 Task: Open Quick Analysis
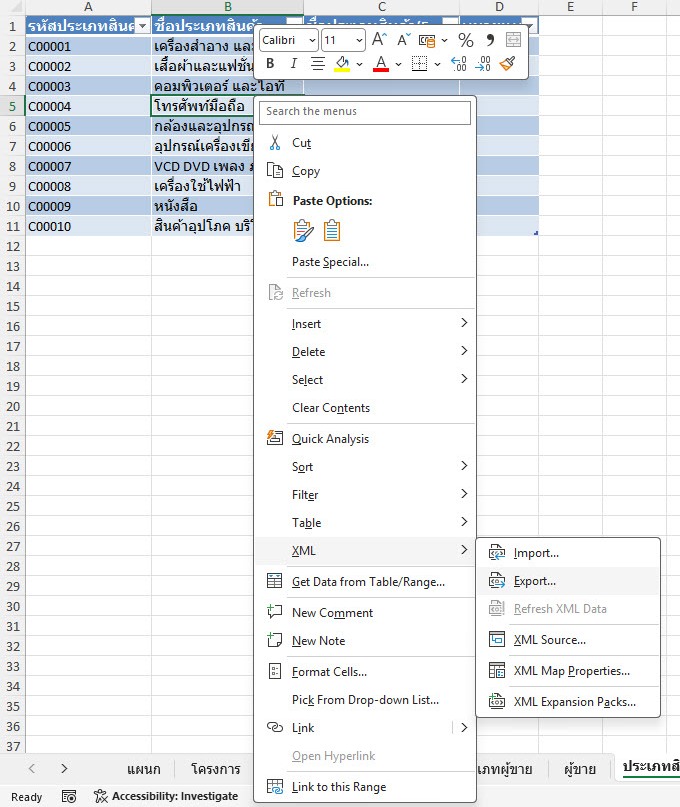(365, 438)
